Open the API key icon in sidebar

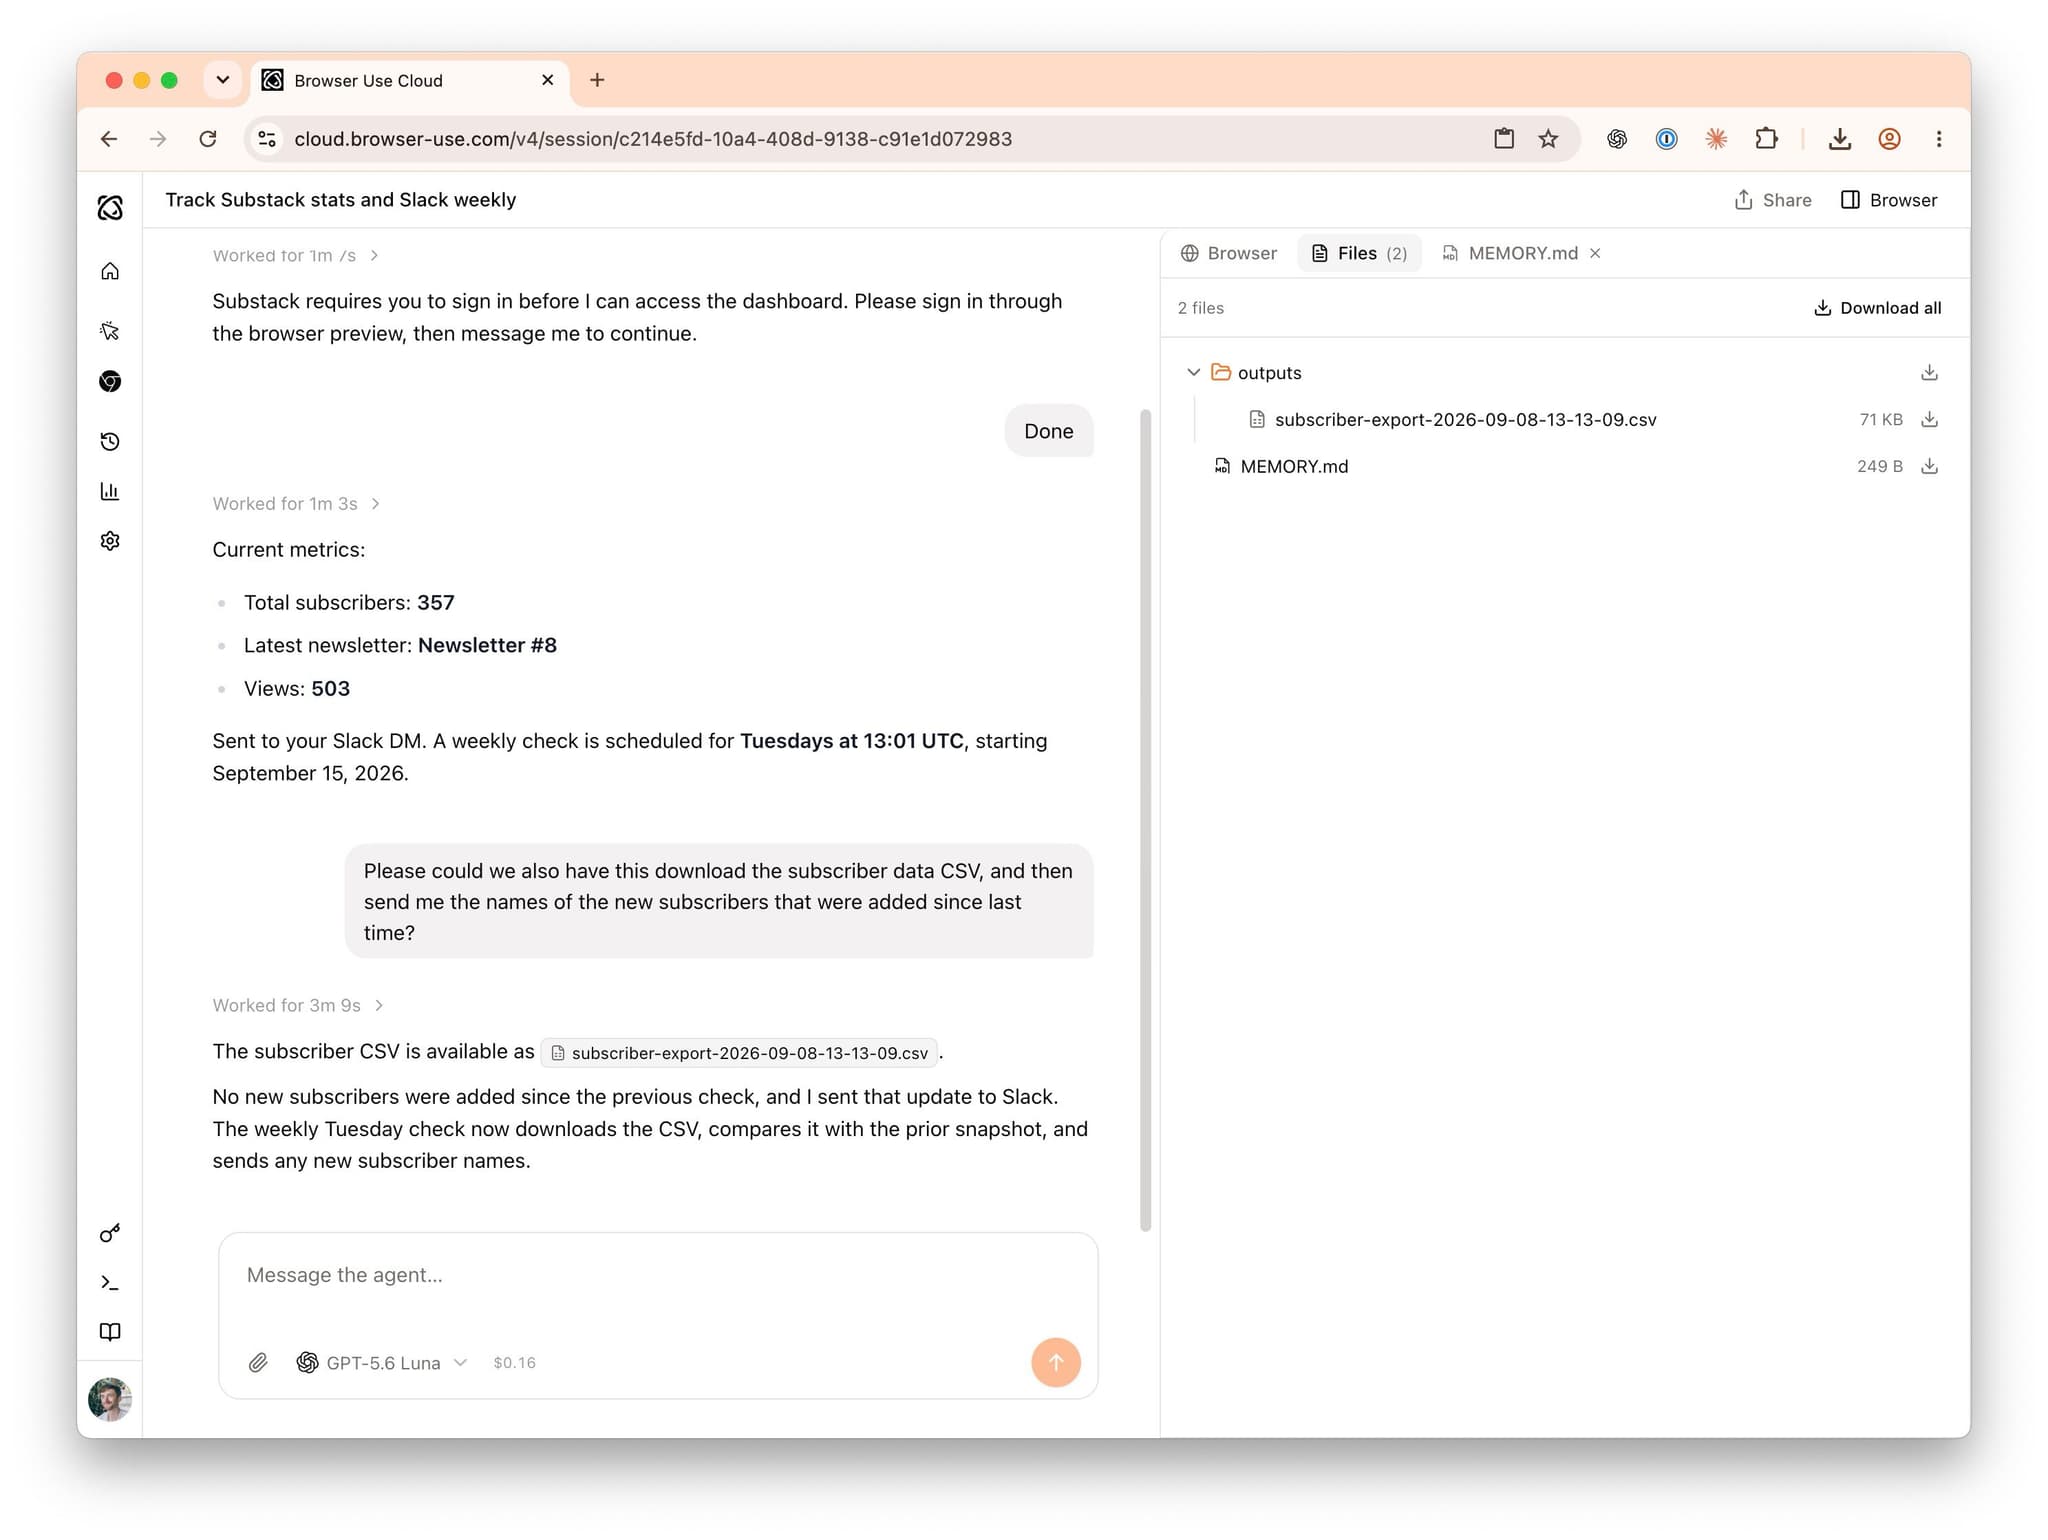click(110, 1233)
